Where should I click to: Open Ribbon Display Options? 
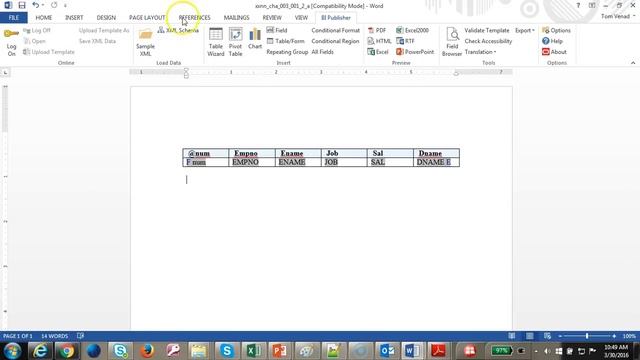[x=592, y=6]
